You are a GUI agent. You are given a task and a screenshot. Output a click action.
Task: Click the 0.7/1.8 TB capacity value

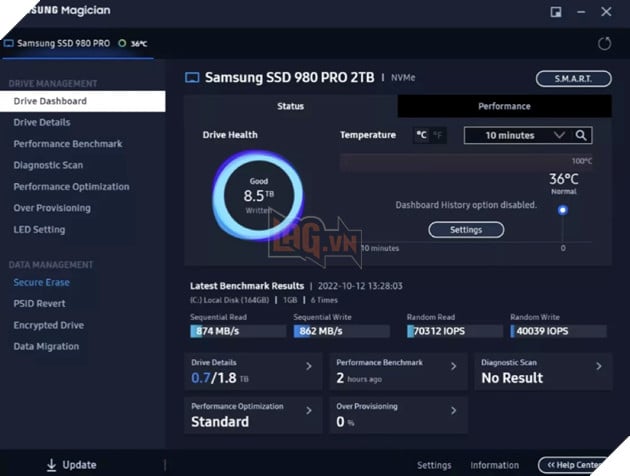[220, 378]
